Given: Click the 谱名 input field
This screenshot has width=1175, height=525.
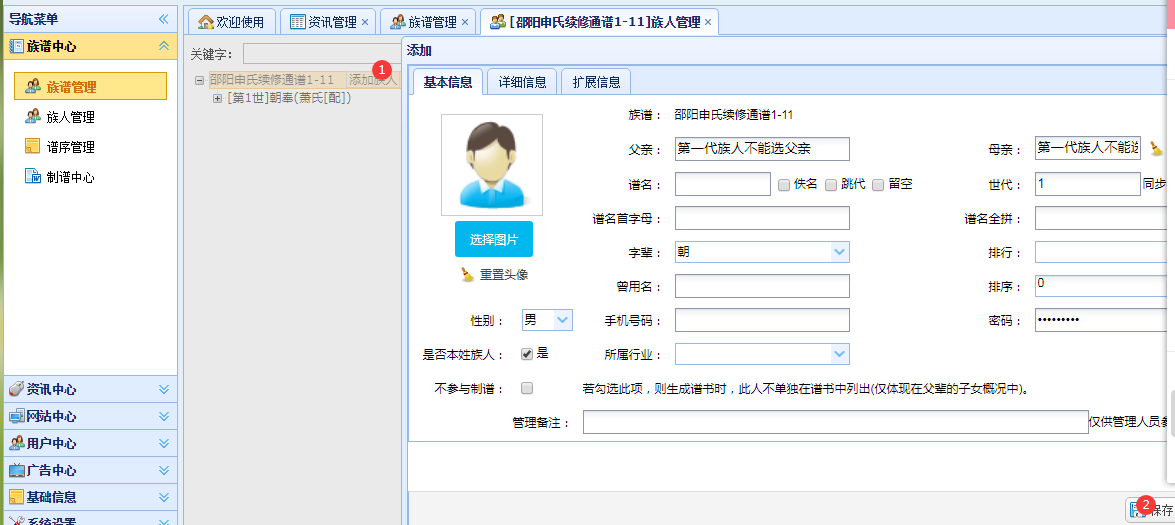Looking at the screenshot, I should pyautogui.click(x=722, y=184).
